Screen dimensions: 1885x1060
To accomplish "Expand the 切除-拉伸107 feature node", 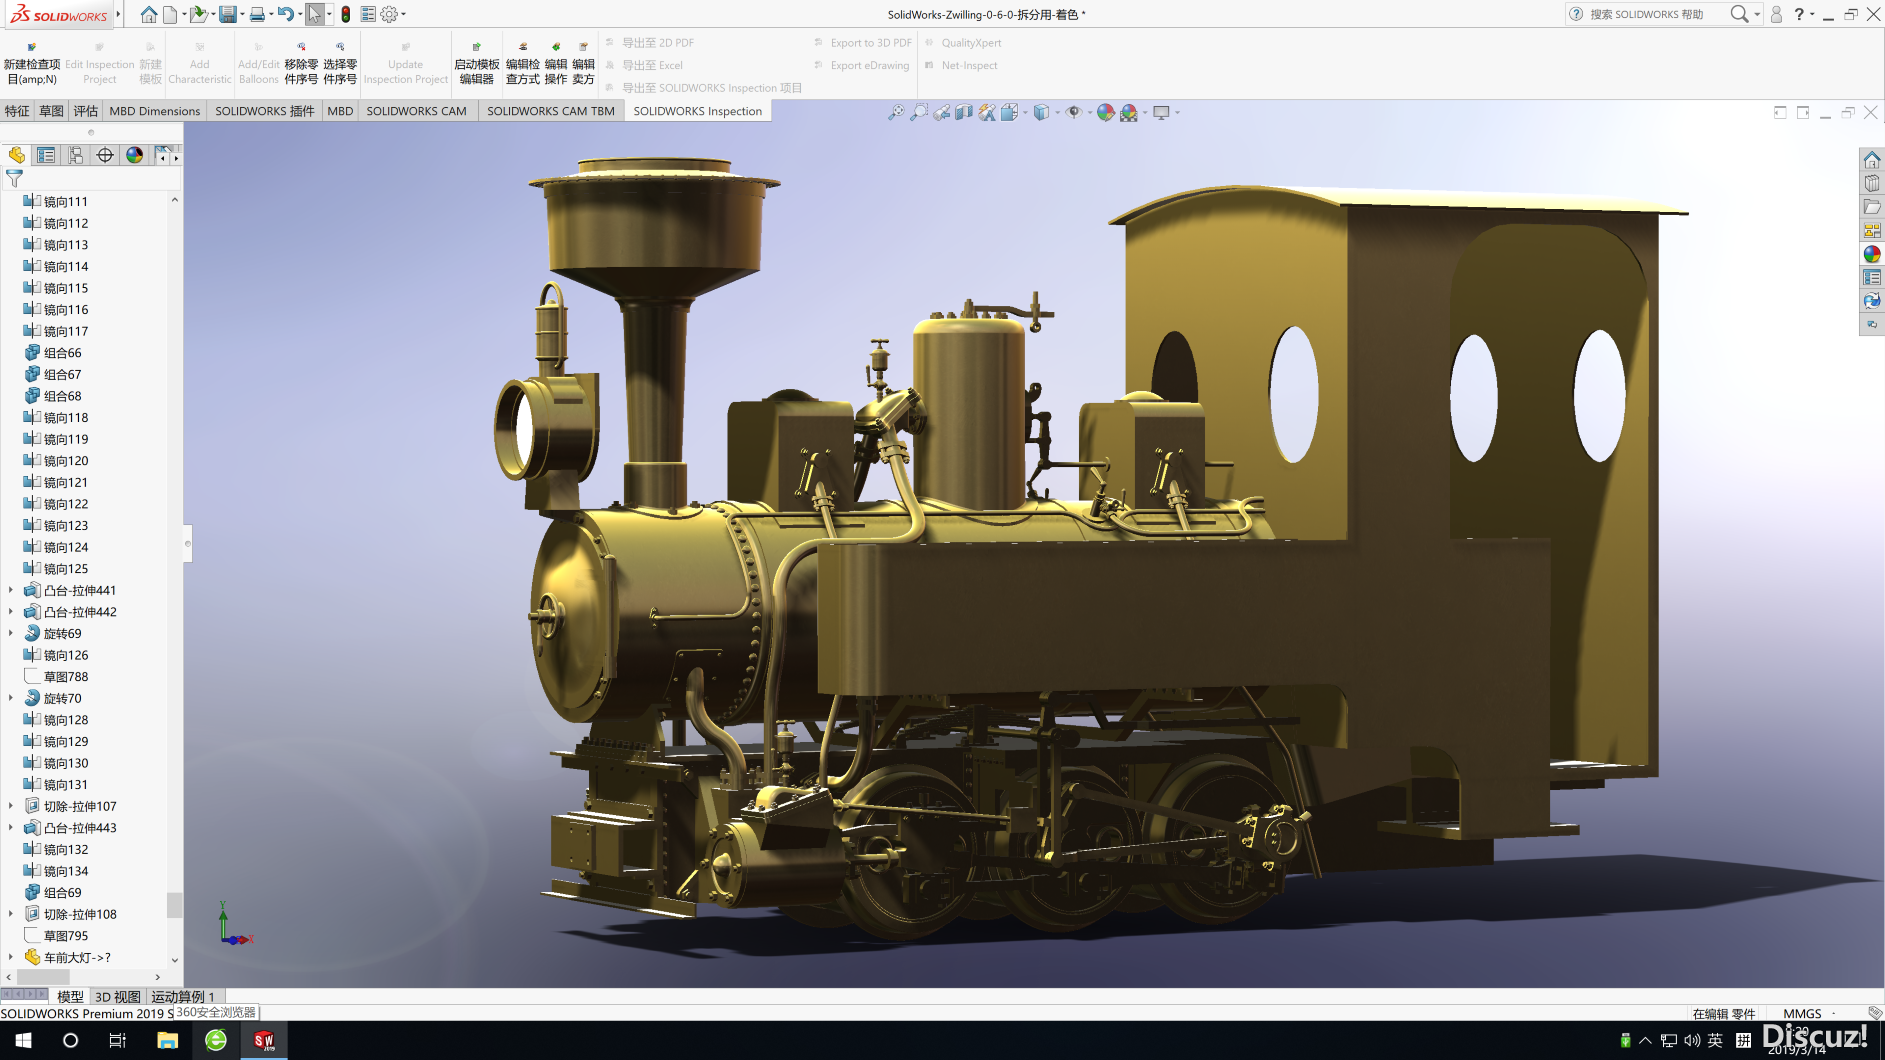I will [x=11, y=806].
